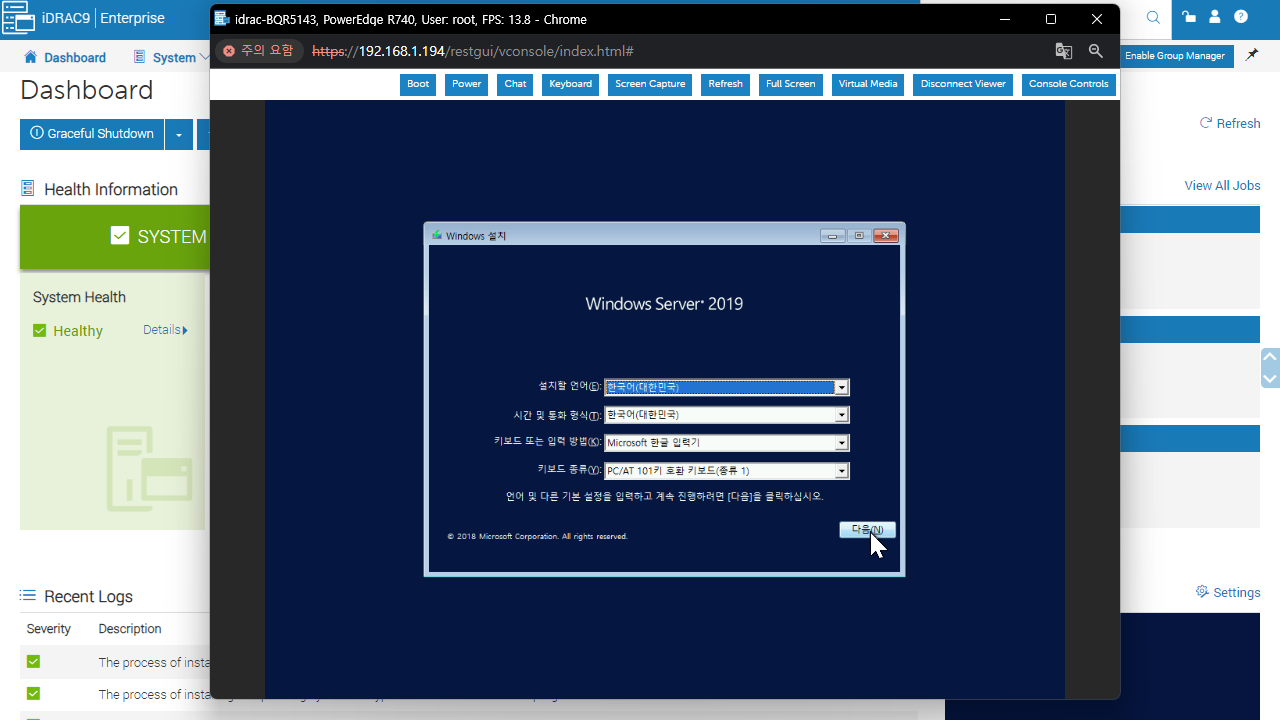Screen dimensions: 1280x720
Task: Open the Chat button in virtual console
Action: (515, 84)
